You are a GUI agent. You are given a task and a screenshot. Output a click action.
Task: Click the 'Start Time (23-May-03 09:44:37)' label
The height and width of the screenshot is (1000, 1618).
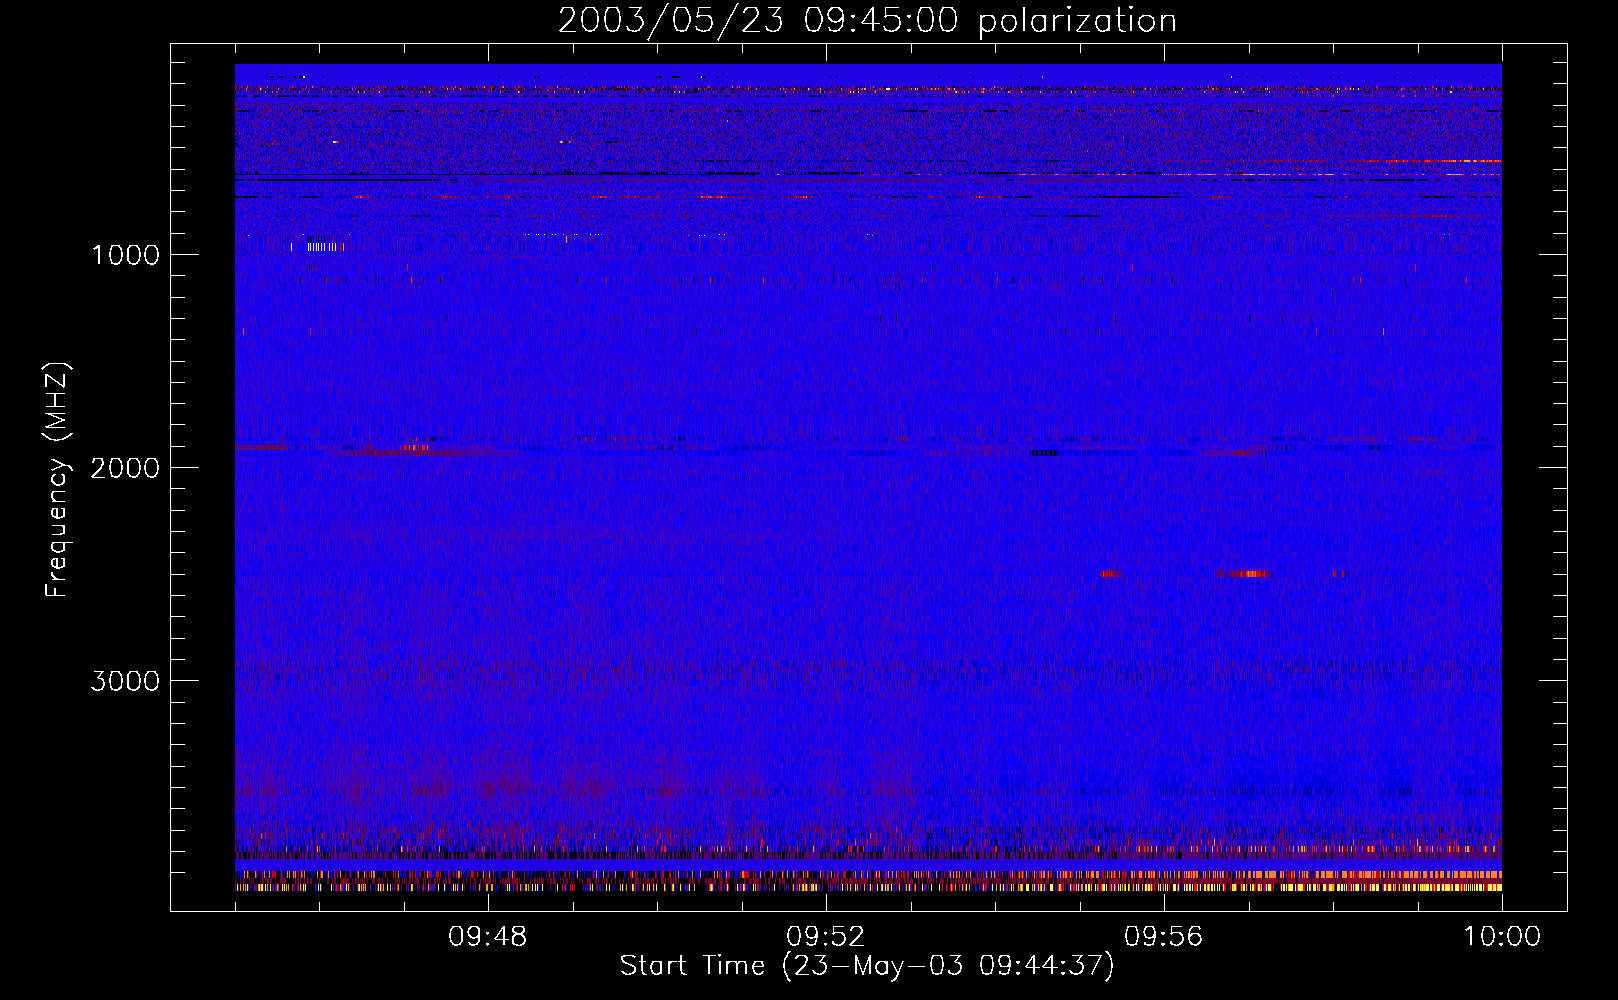[x=867, y=966]
